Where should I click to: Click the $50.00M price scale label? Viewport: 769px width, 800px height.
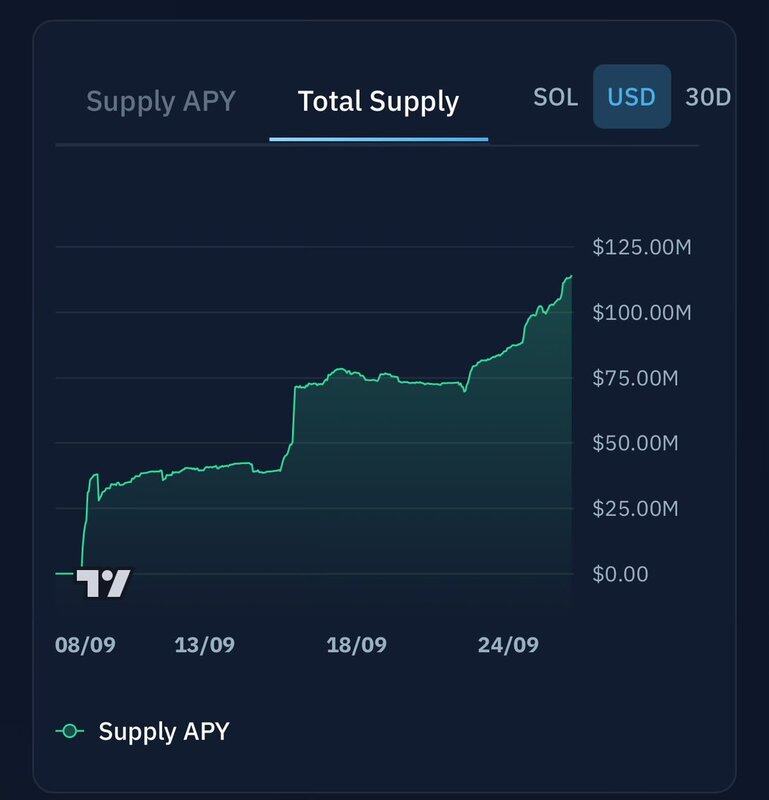click(x=635, y=443)
